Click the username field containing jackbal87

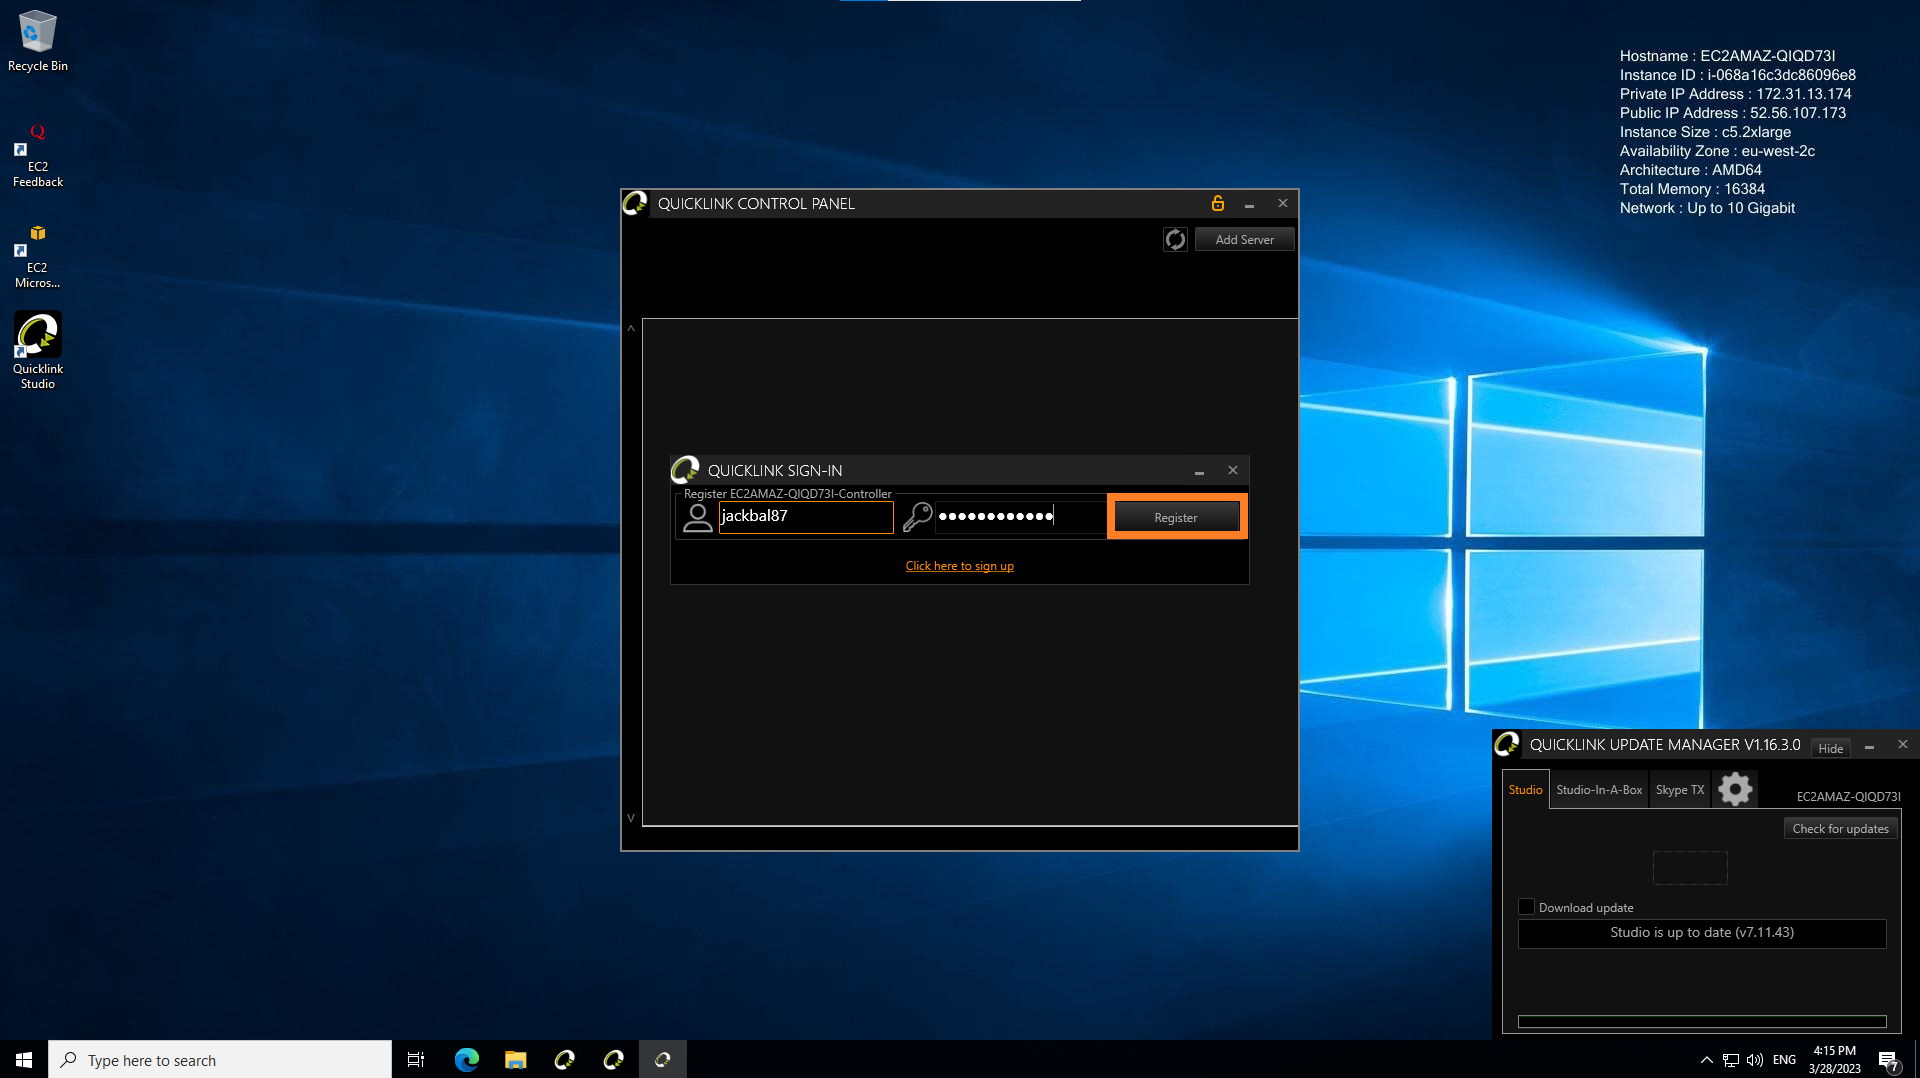coord(806,516)
